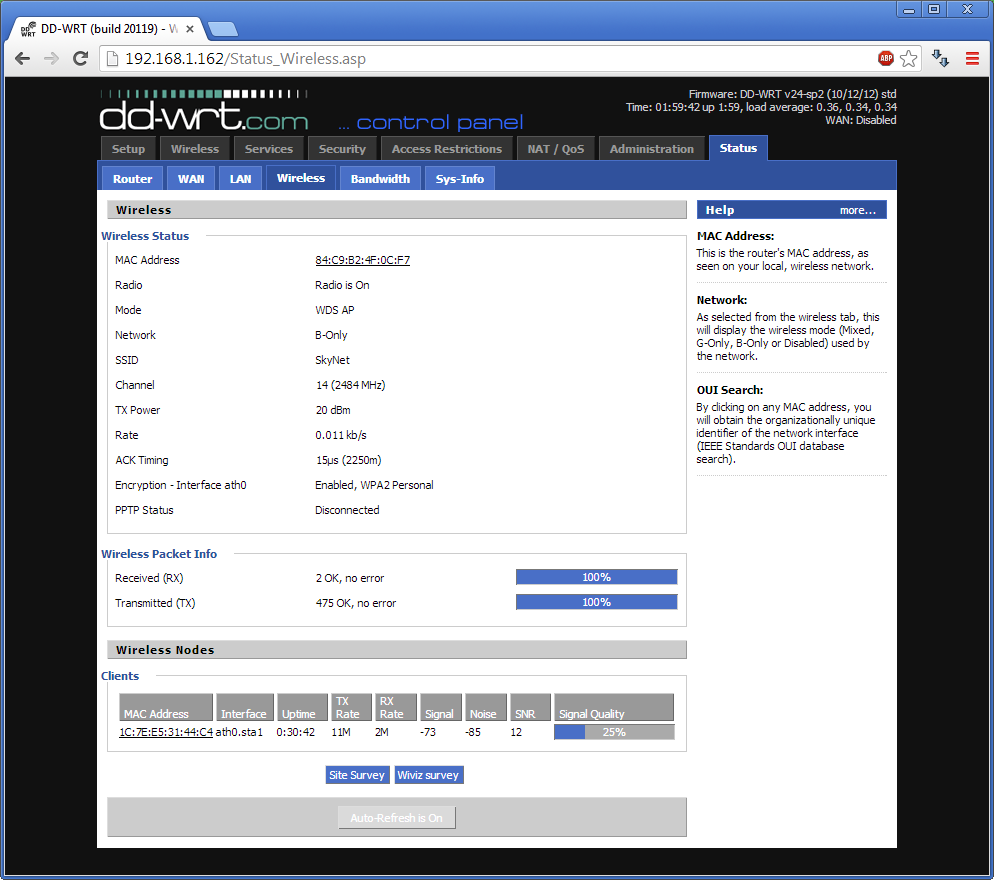Screen dimensions: 994x880
Task: Click the Radio is On value
Action: [342, 285]
